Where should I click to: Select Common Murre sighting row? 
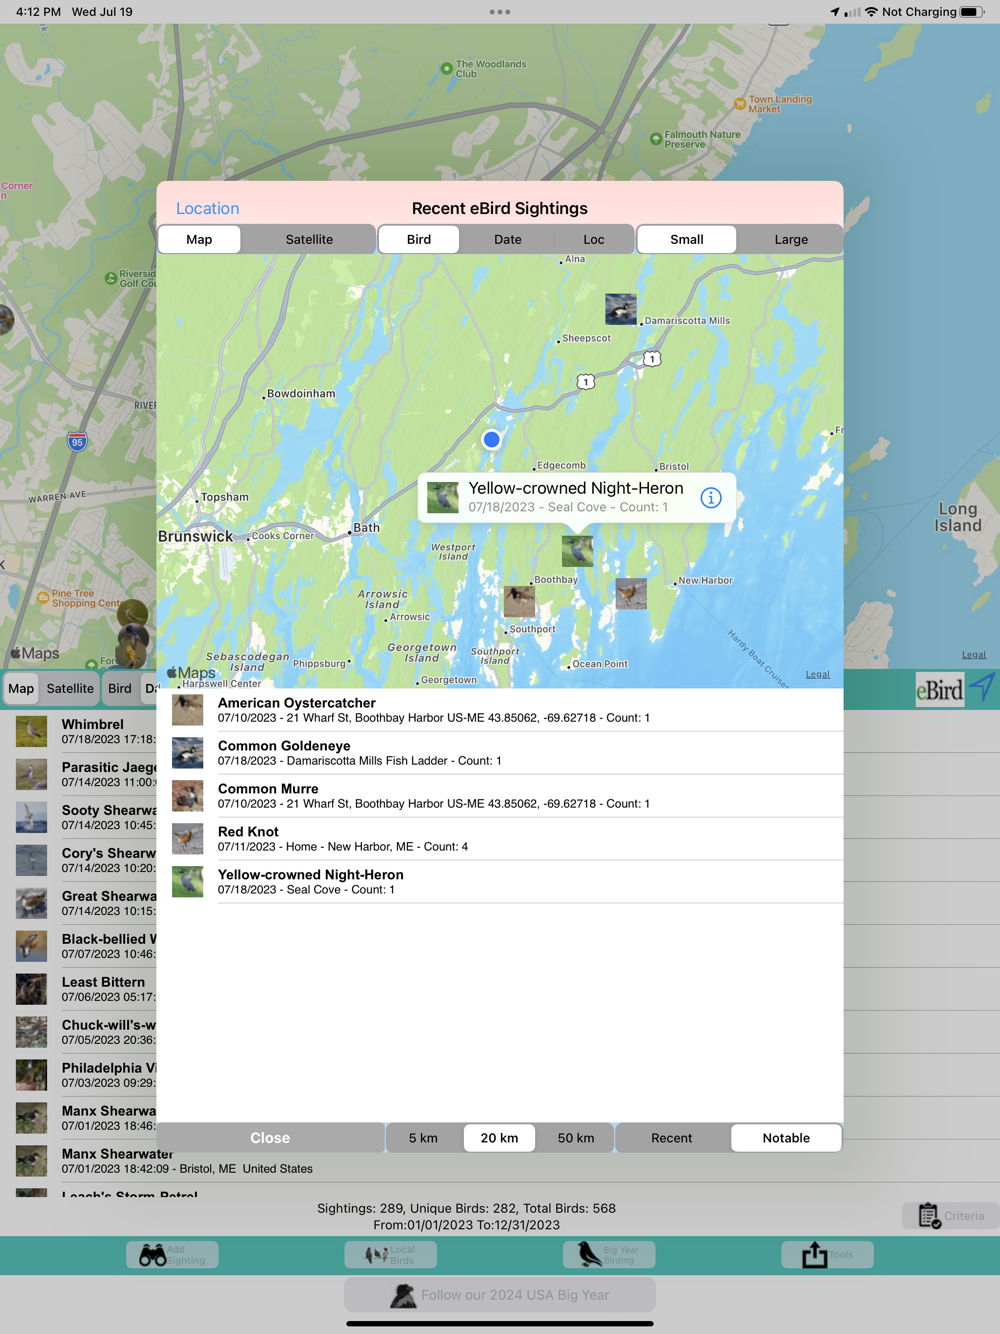tap(500, 796)
